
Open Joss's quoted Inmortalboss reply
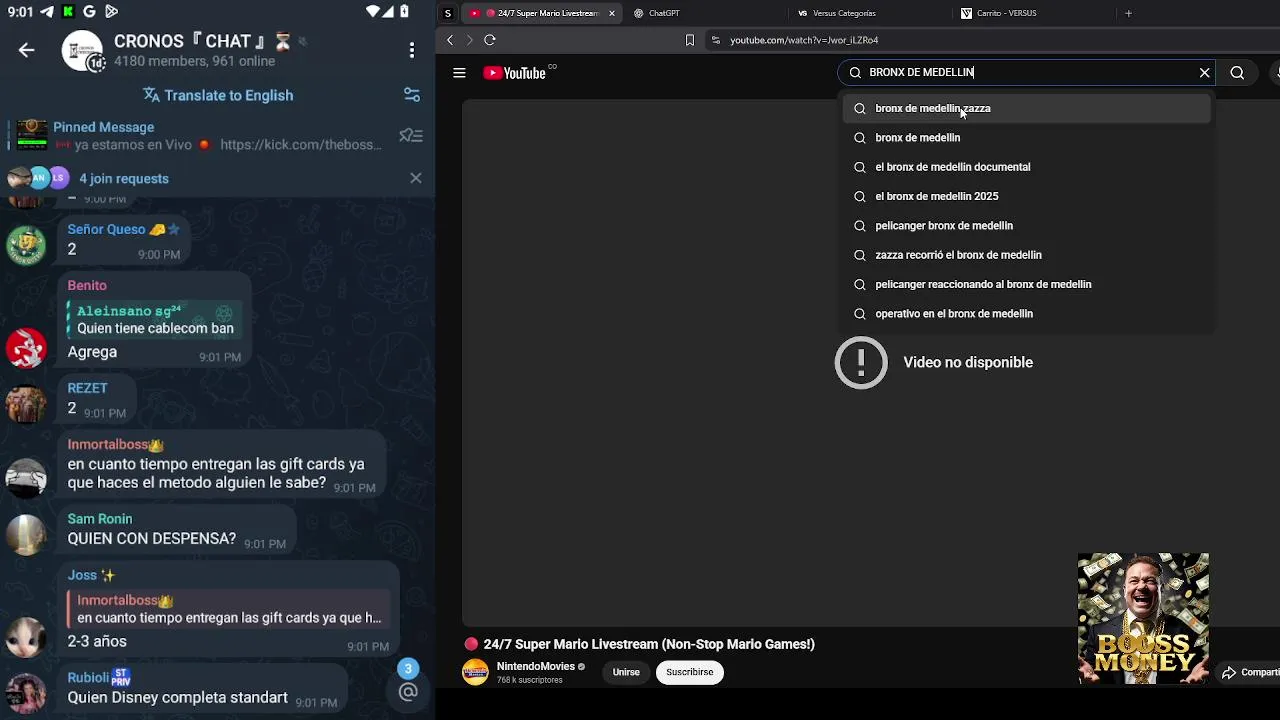[x=229, y=609]
